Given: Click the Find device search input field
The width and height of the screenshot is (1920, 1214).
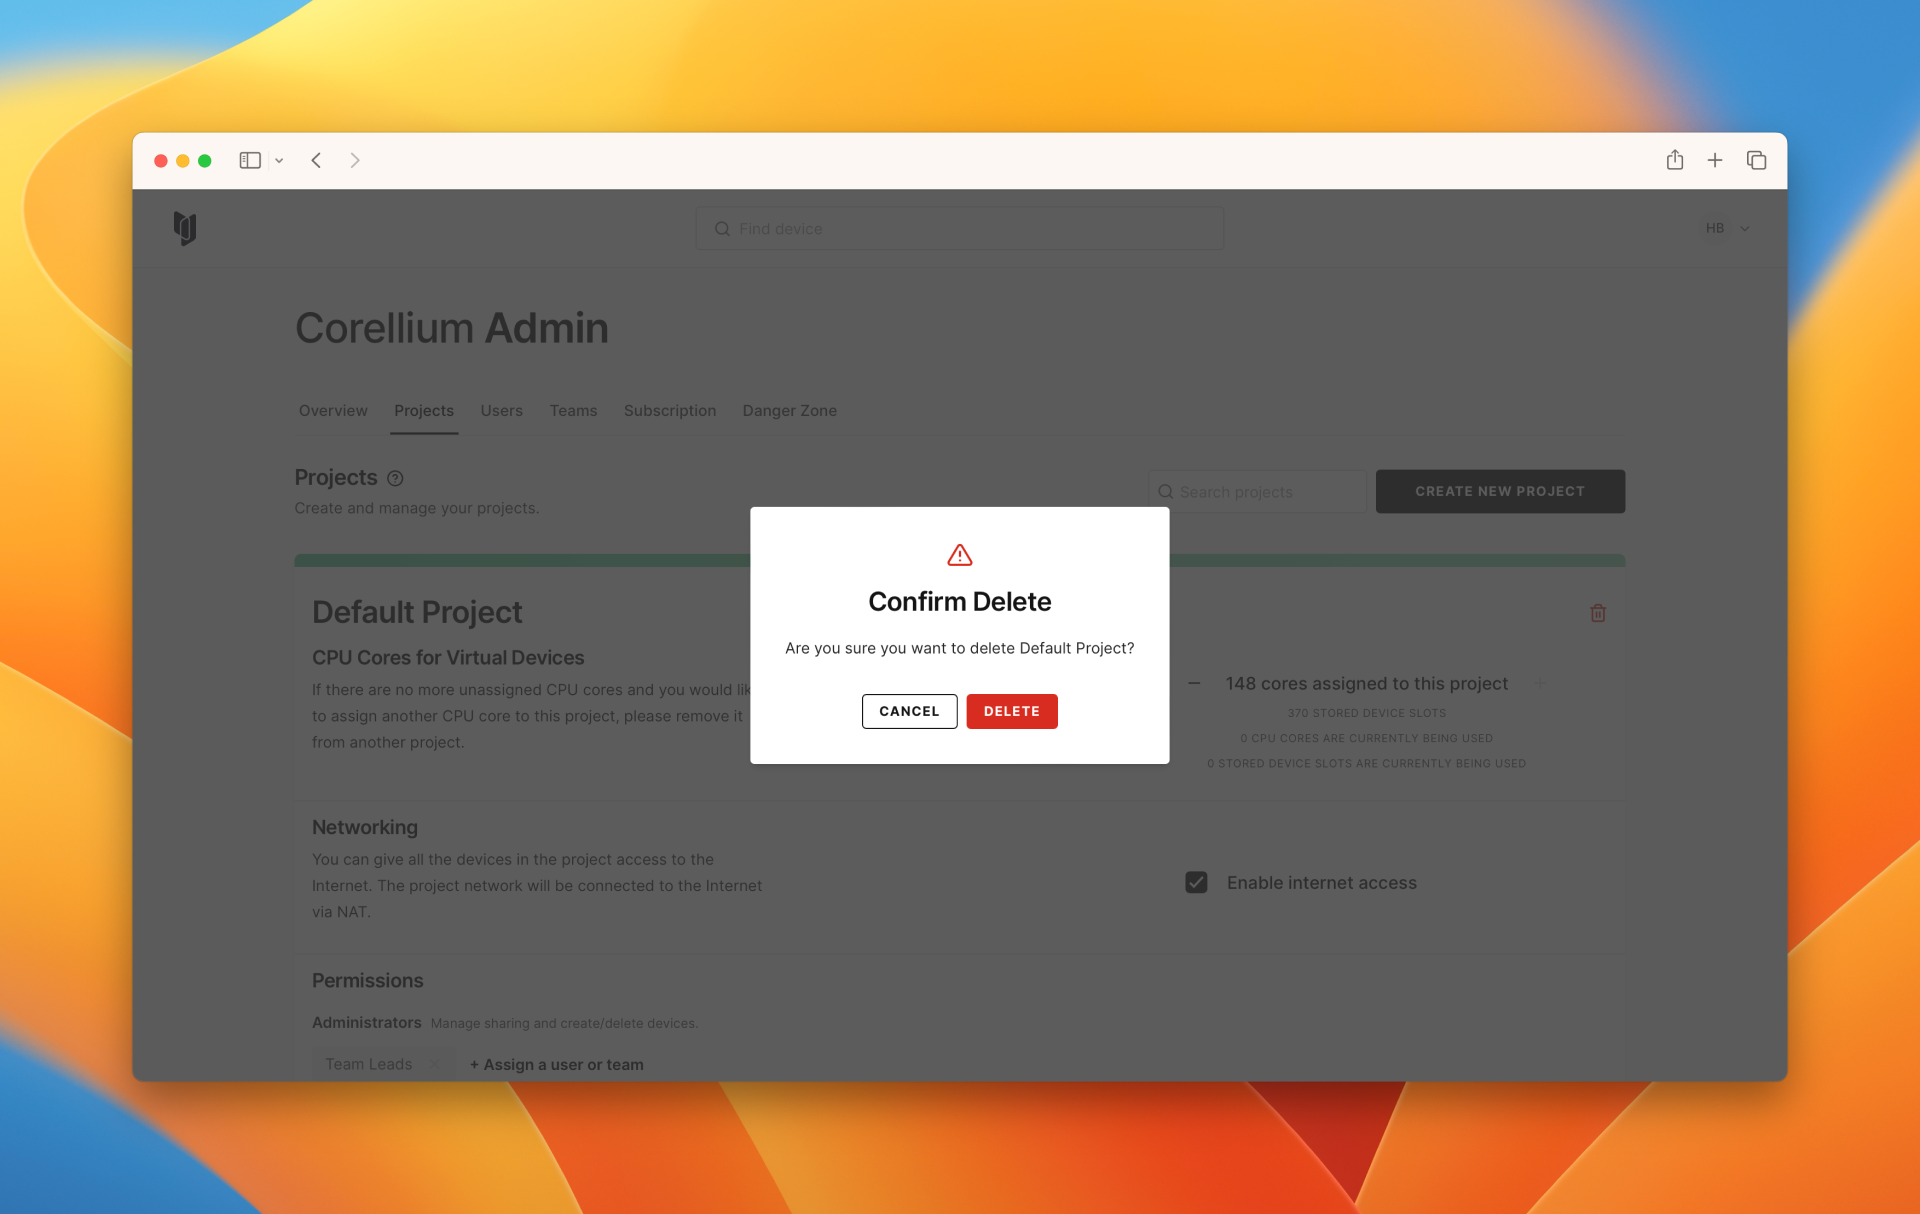Looking at the screenshot, I should (959, 228).
